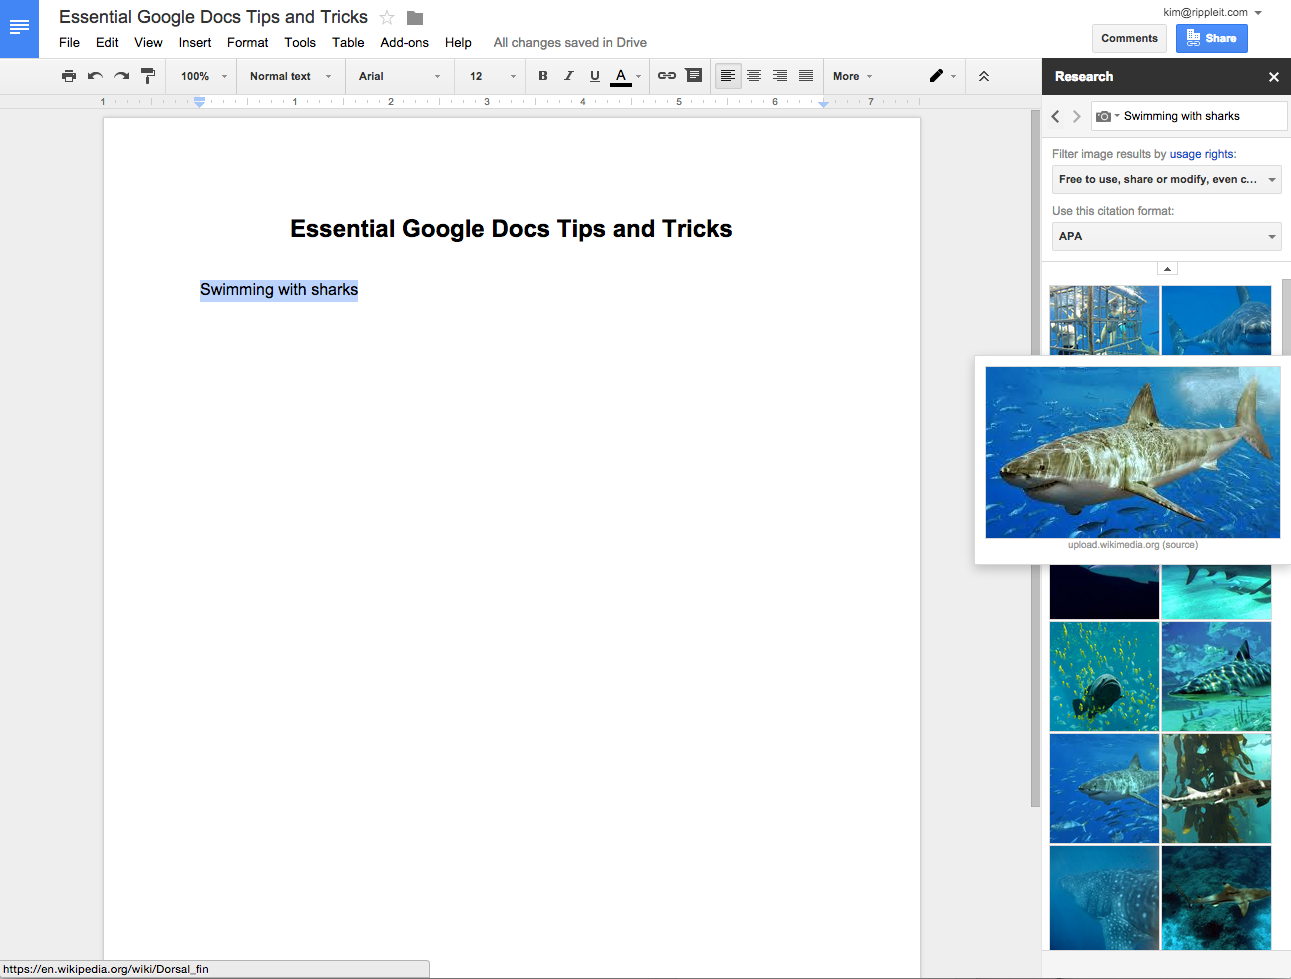Insert a link
Image resolution: width=1291 pixels, height=979 pixels.
[x=667, y=76]
